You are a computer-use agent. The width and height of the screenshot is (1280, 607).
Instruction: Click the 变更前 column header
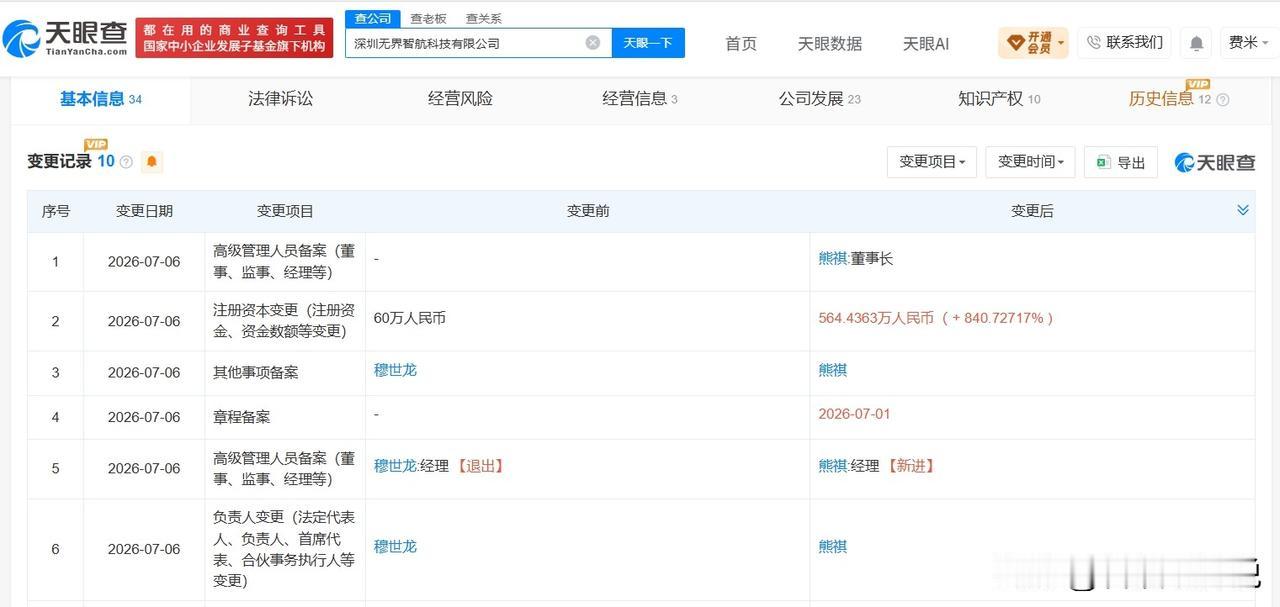point(588,211)
